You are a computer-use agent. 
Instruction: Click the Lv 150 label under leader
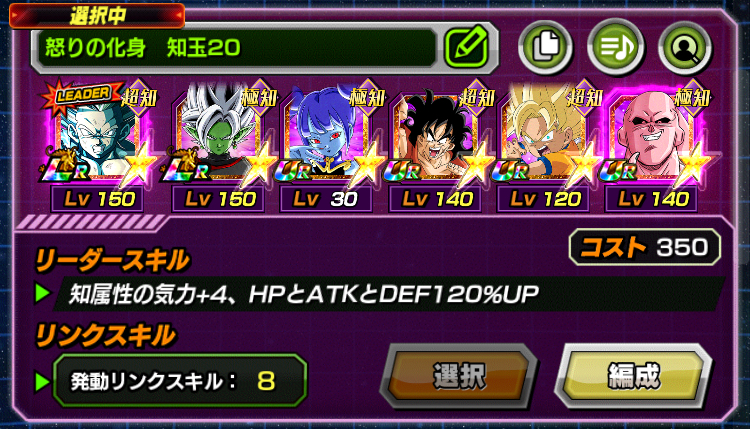[98, 199]
